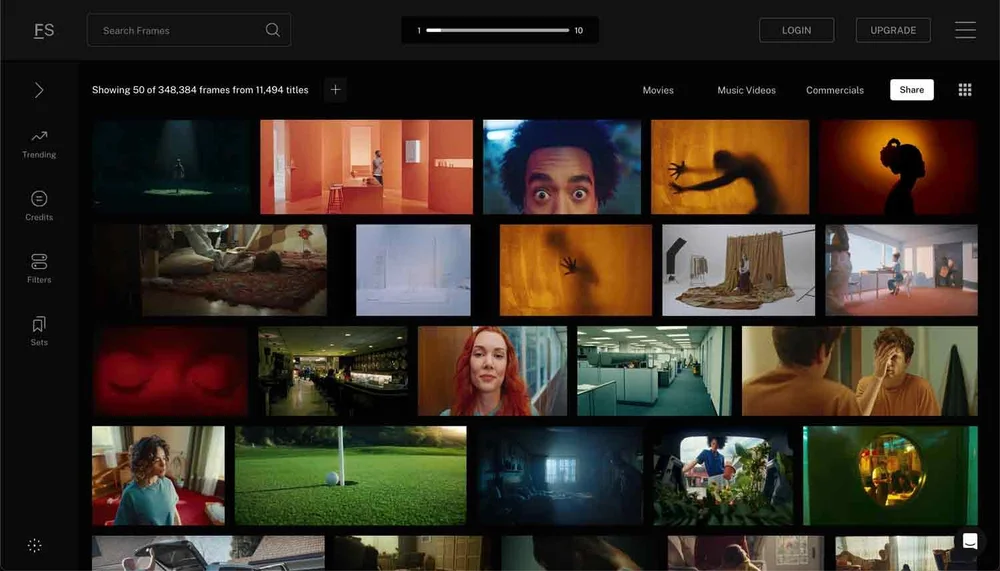Open the dark blue bedroom frame
Image resolution: width=1000 pixels, height=571 pixels.
pos(561,476)
